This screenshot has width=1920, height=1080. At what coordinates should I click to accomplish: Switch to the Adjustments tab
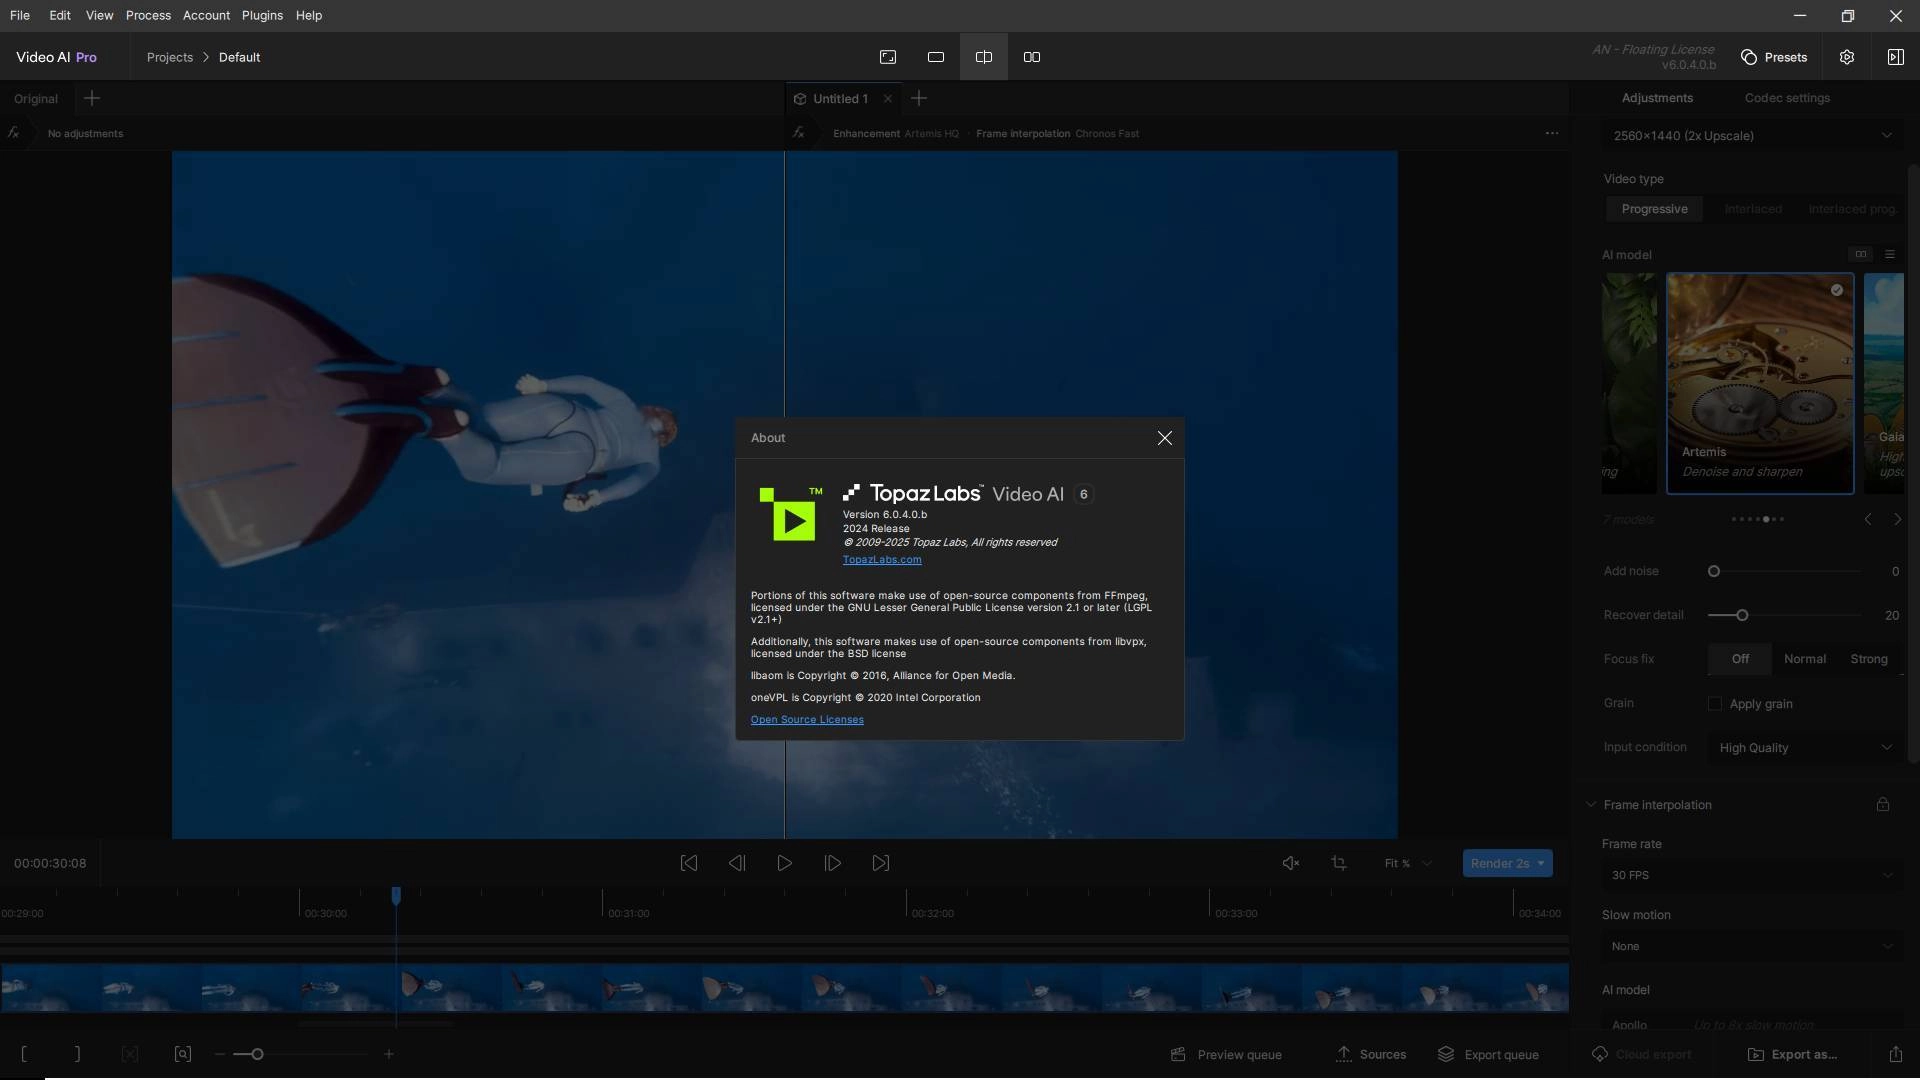(1657, 98)
